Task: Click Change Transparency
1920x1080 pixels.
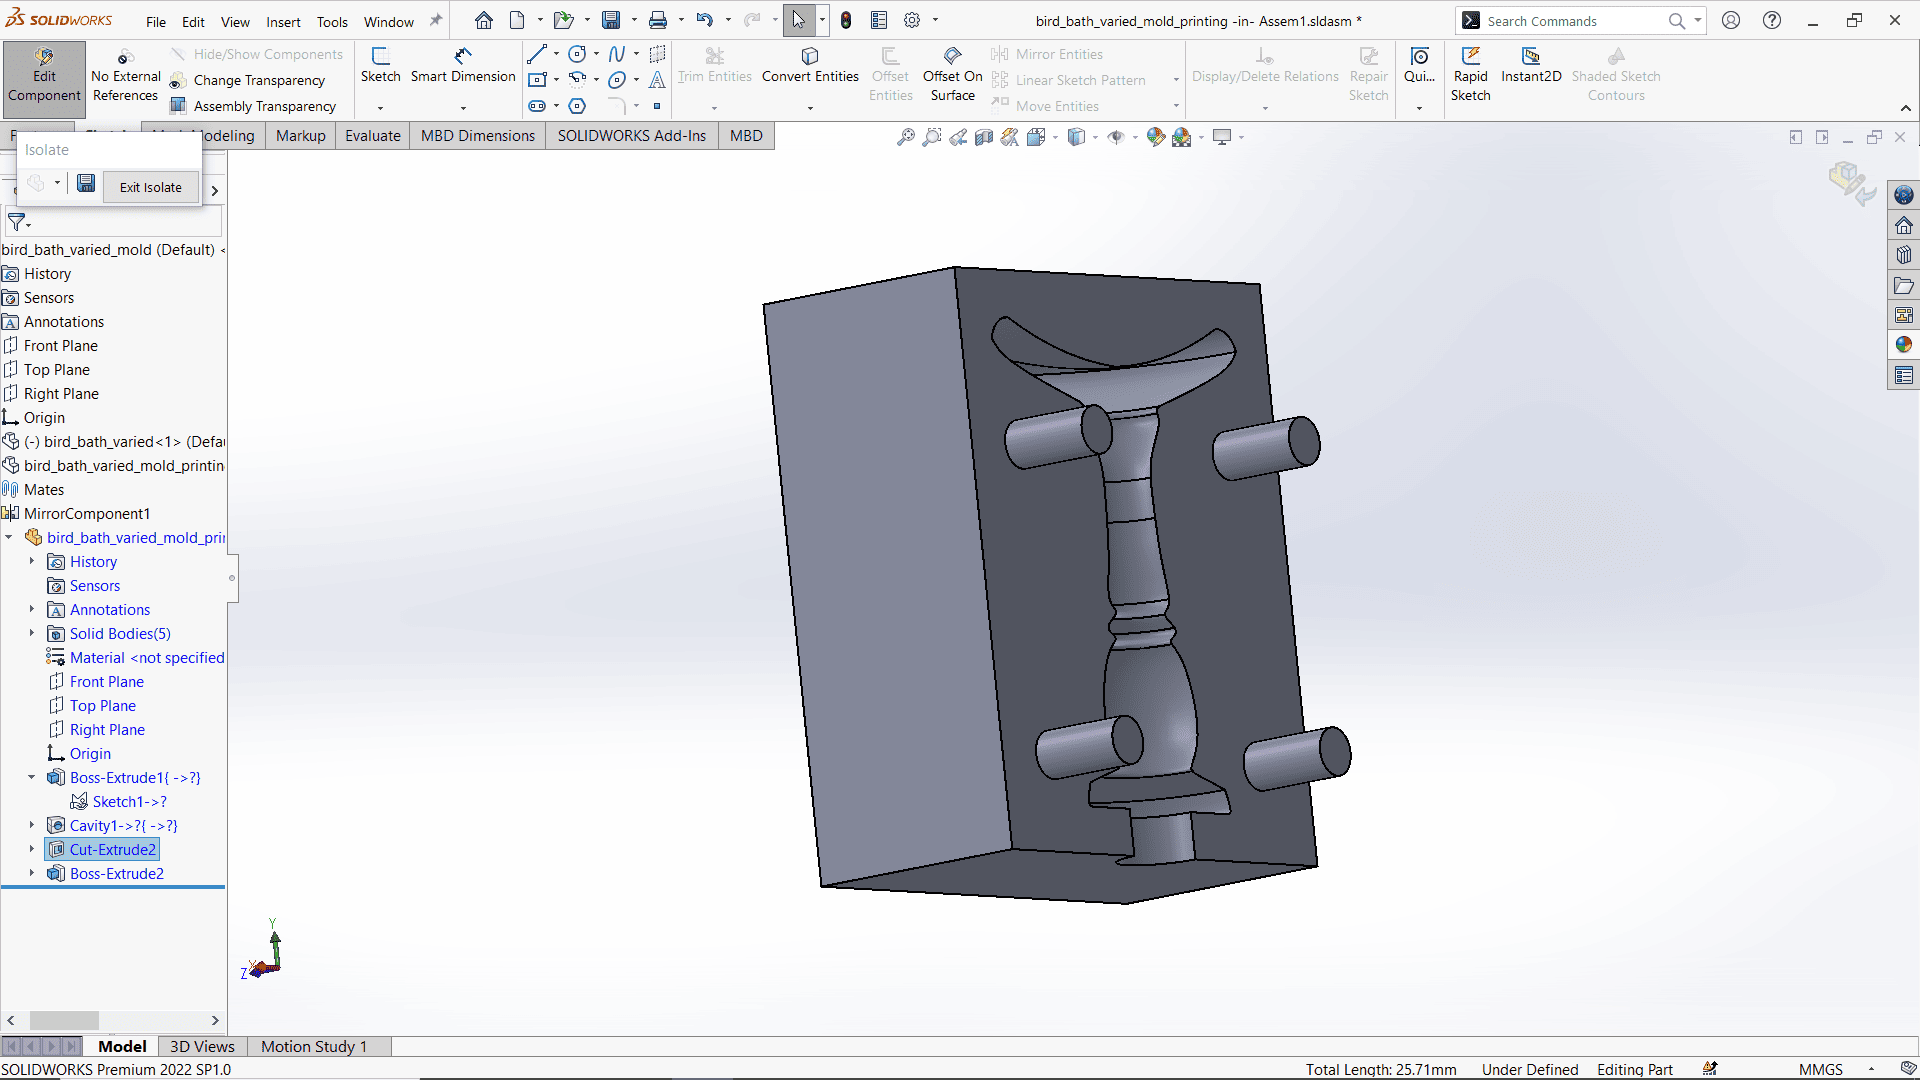Action: 248,80
